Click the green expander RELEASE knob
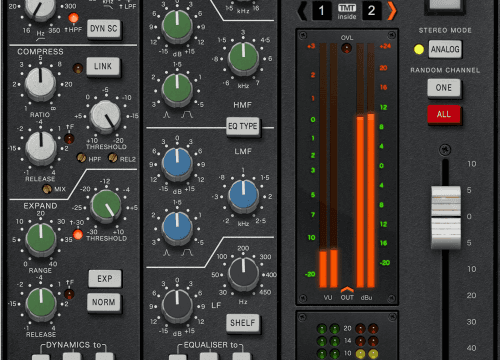Image resolution: width=500 pixels, height=360 pixels. [x=41, y=304]
